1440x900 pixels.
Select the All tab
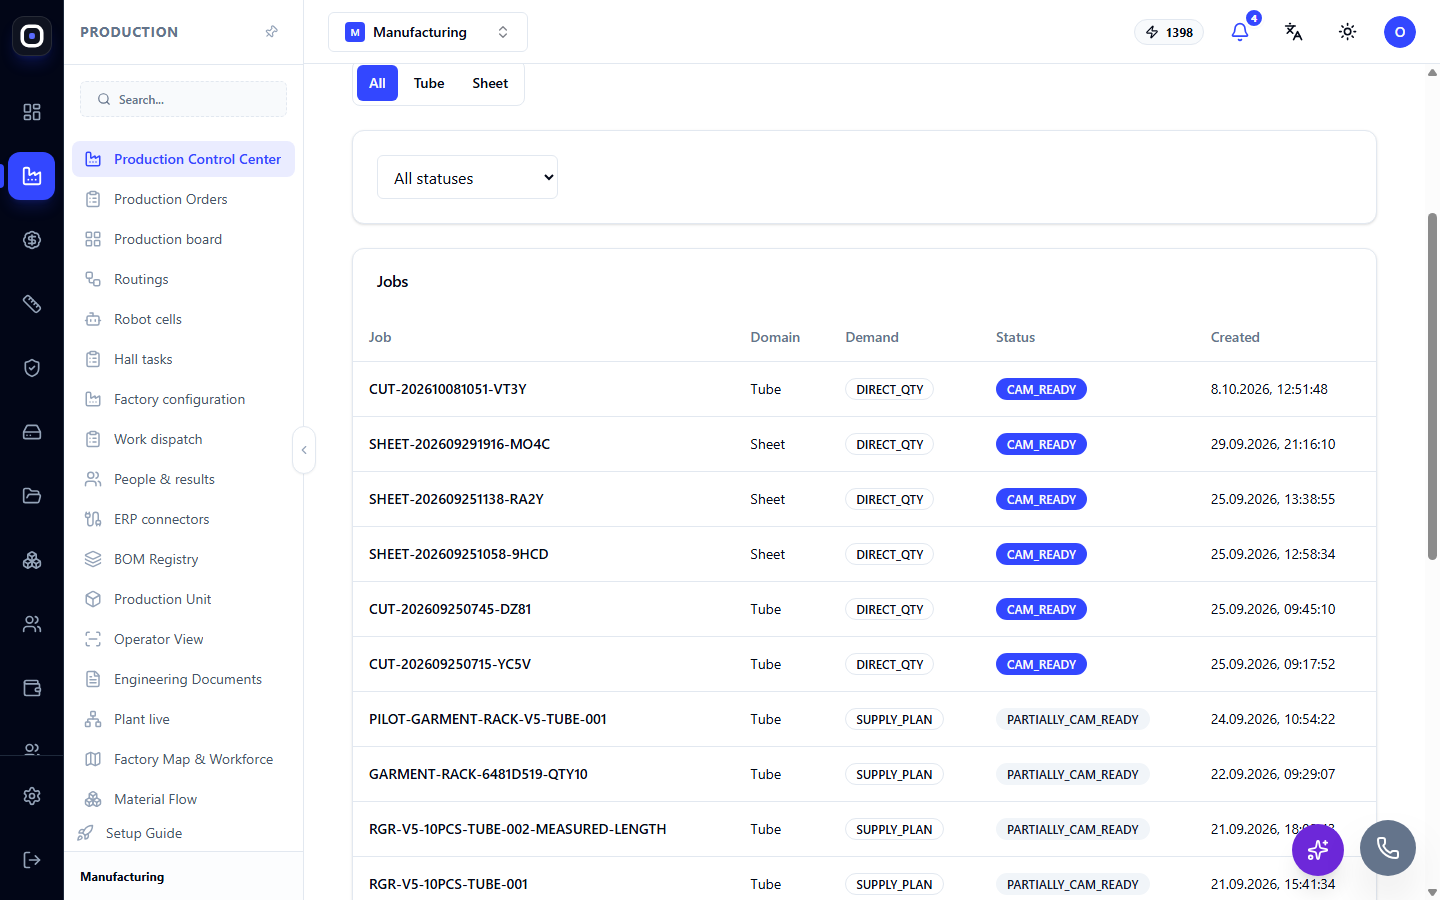tap(377, 83)
